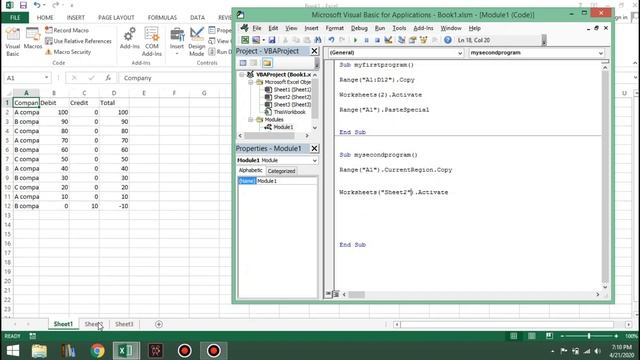Open the mysecondprogram procedure dropdown
The image size is (640, 360).
tap(600, 53)
